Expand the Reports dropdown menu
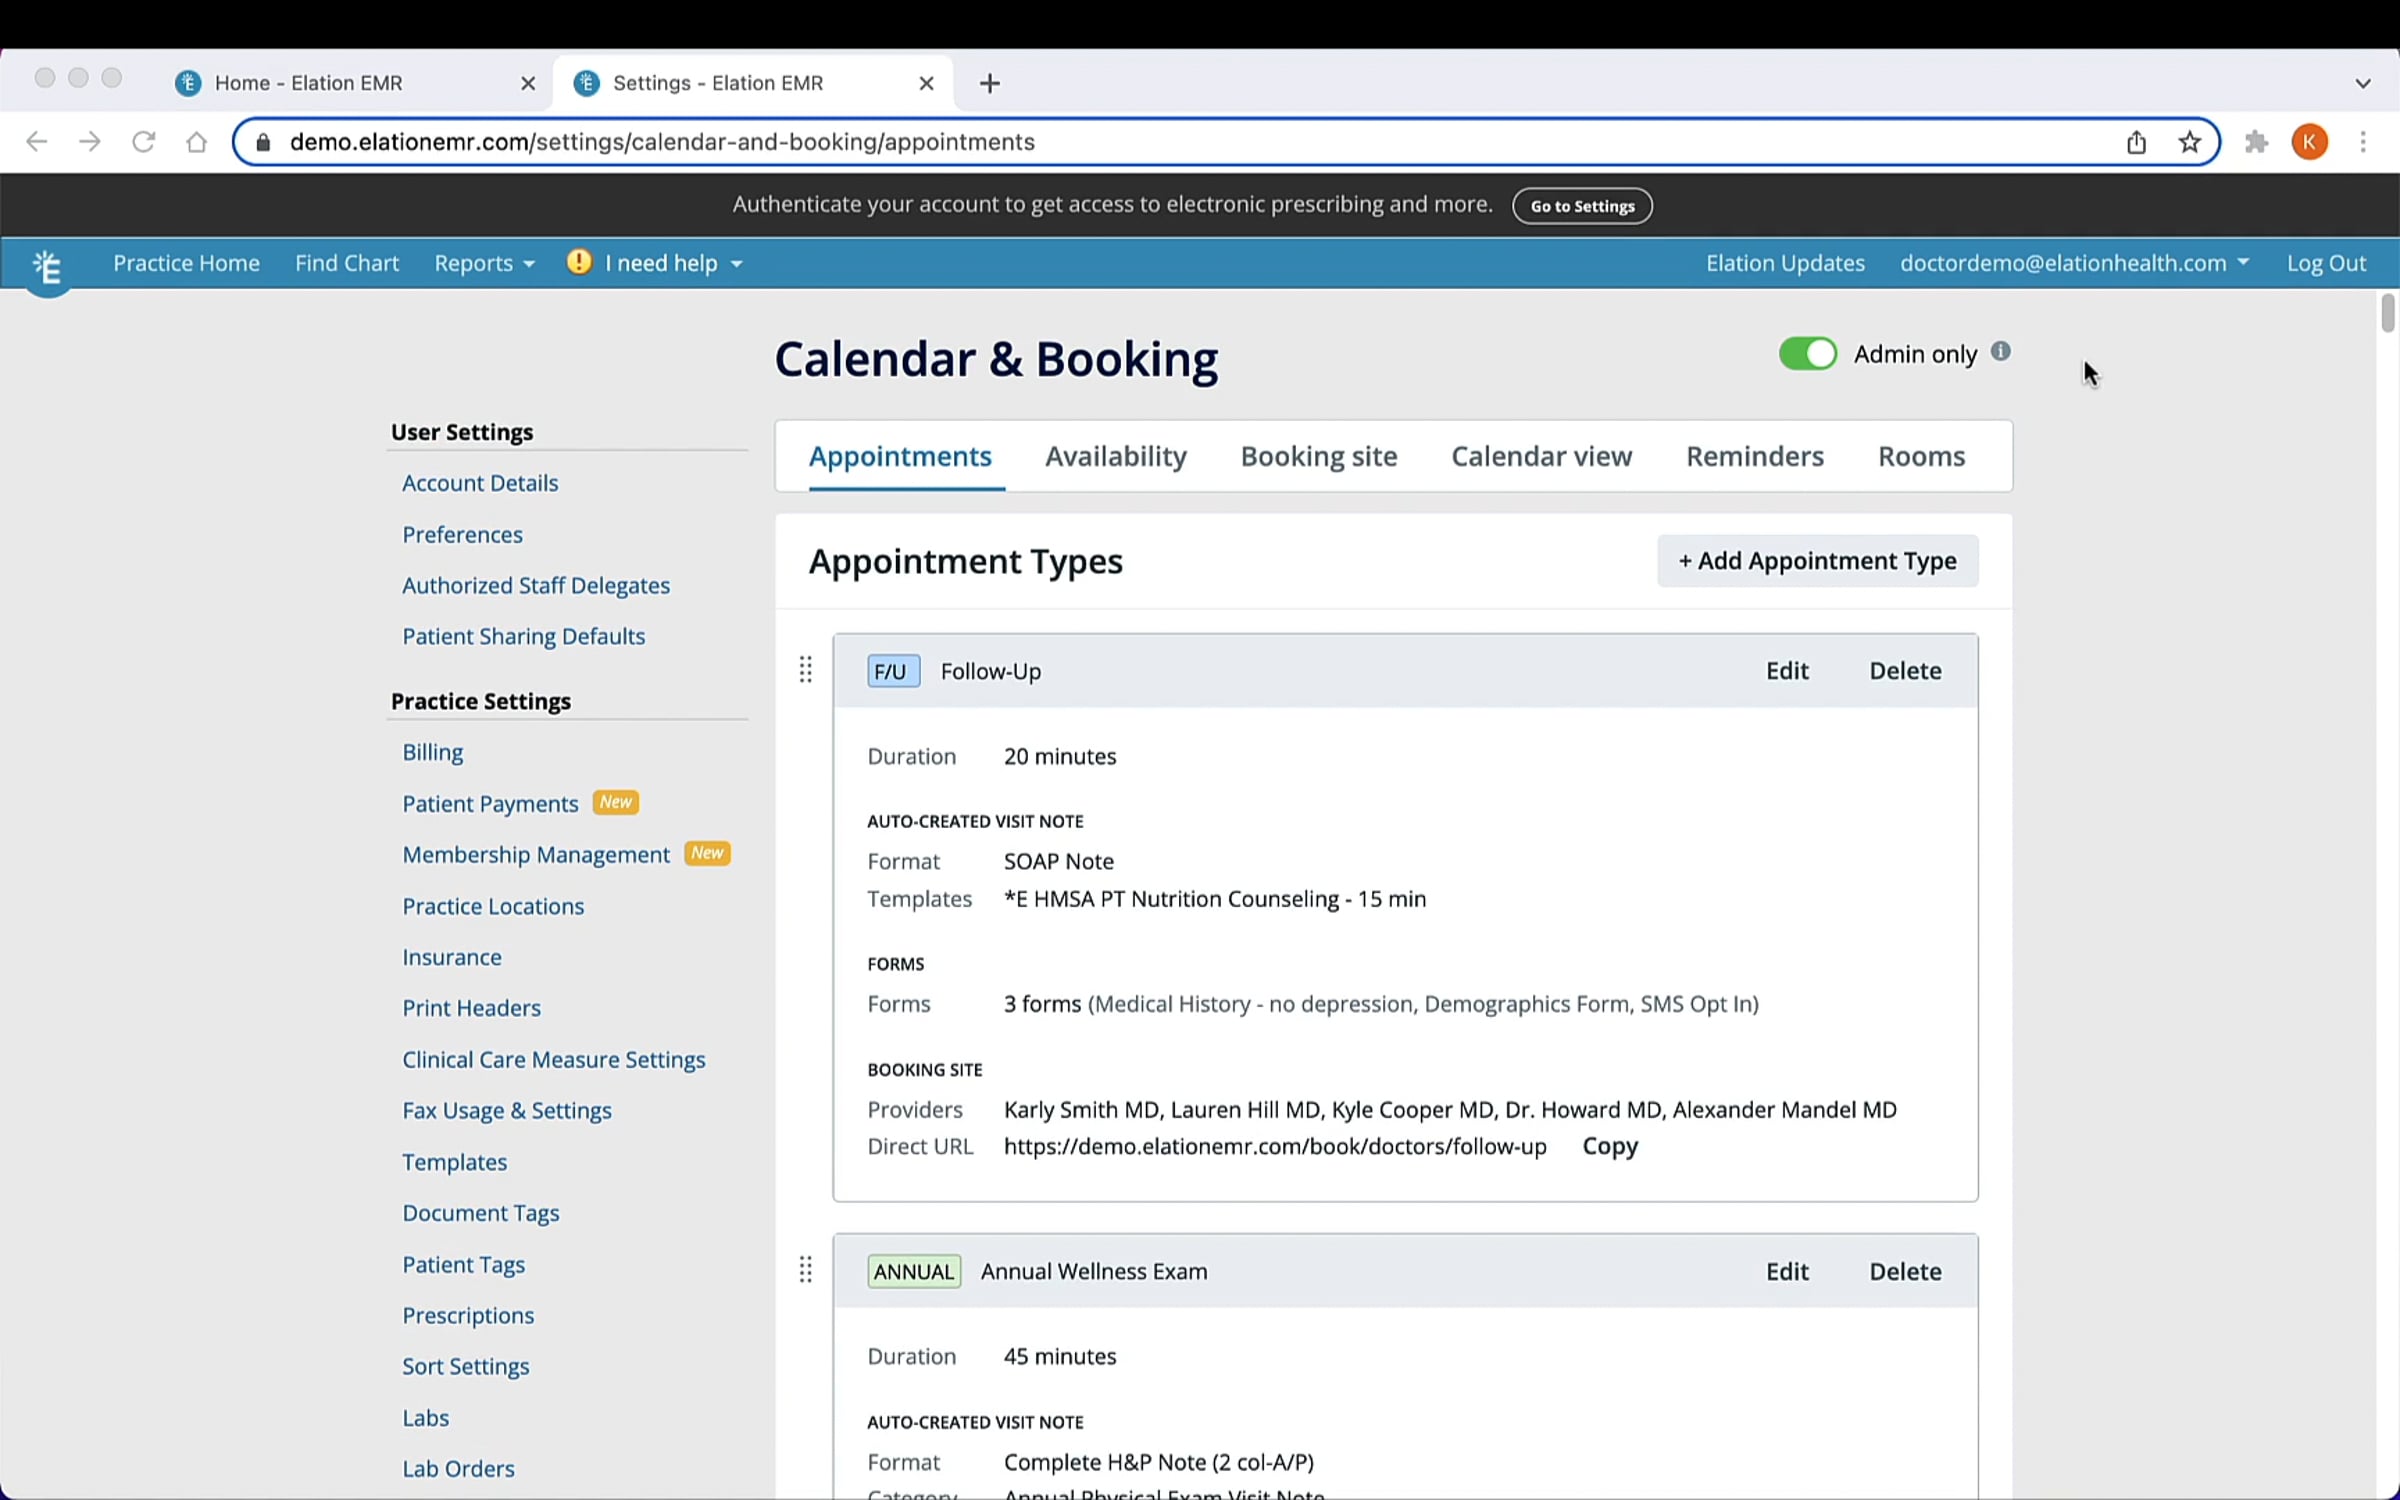 tap(484, 263)
